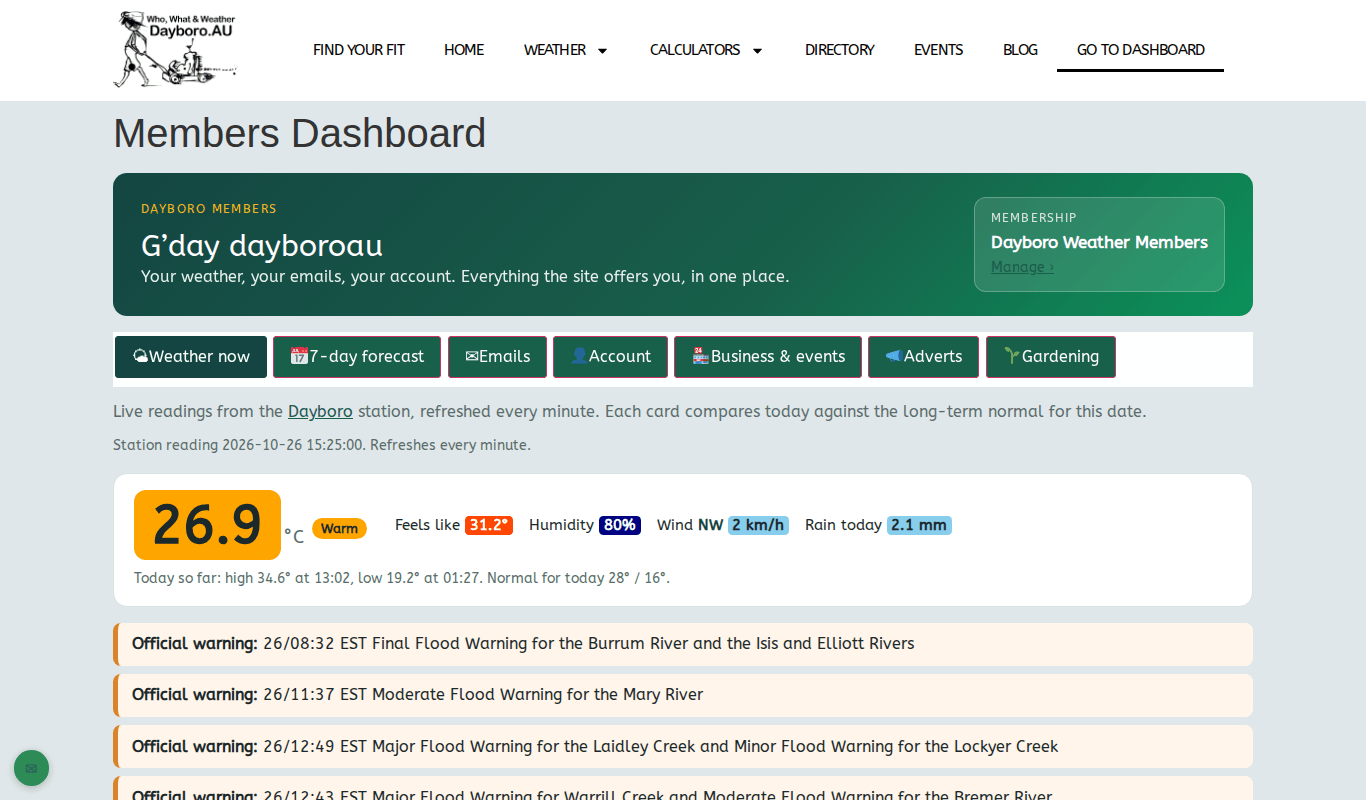Open the Find Your Fit menu item
Viewport: 1366px width, 800px height.
tap(359, 50)
